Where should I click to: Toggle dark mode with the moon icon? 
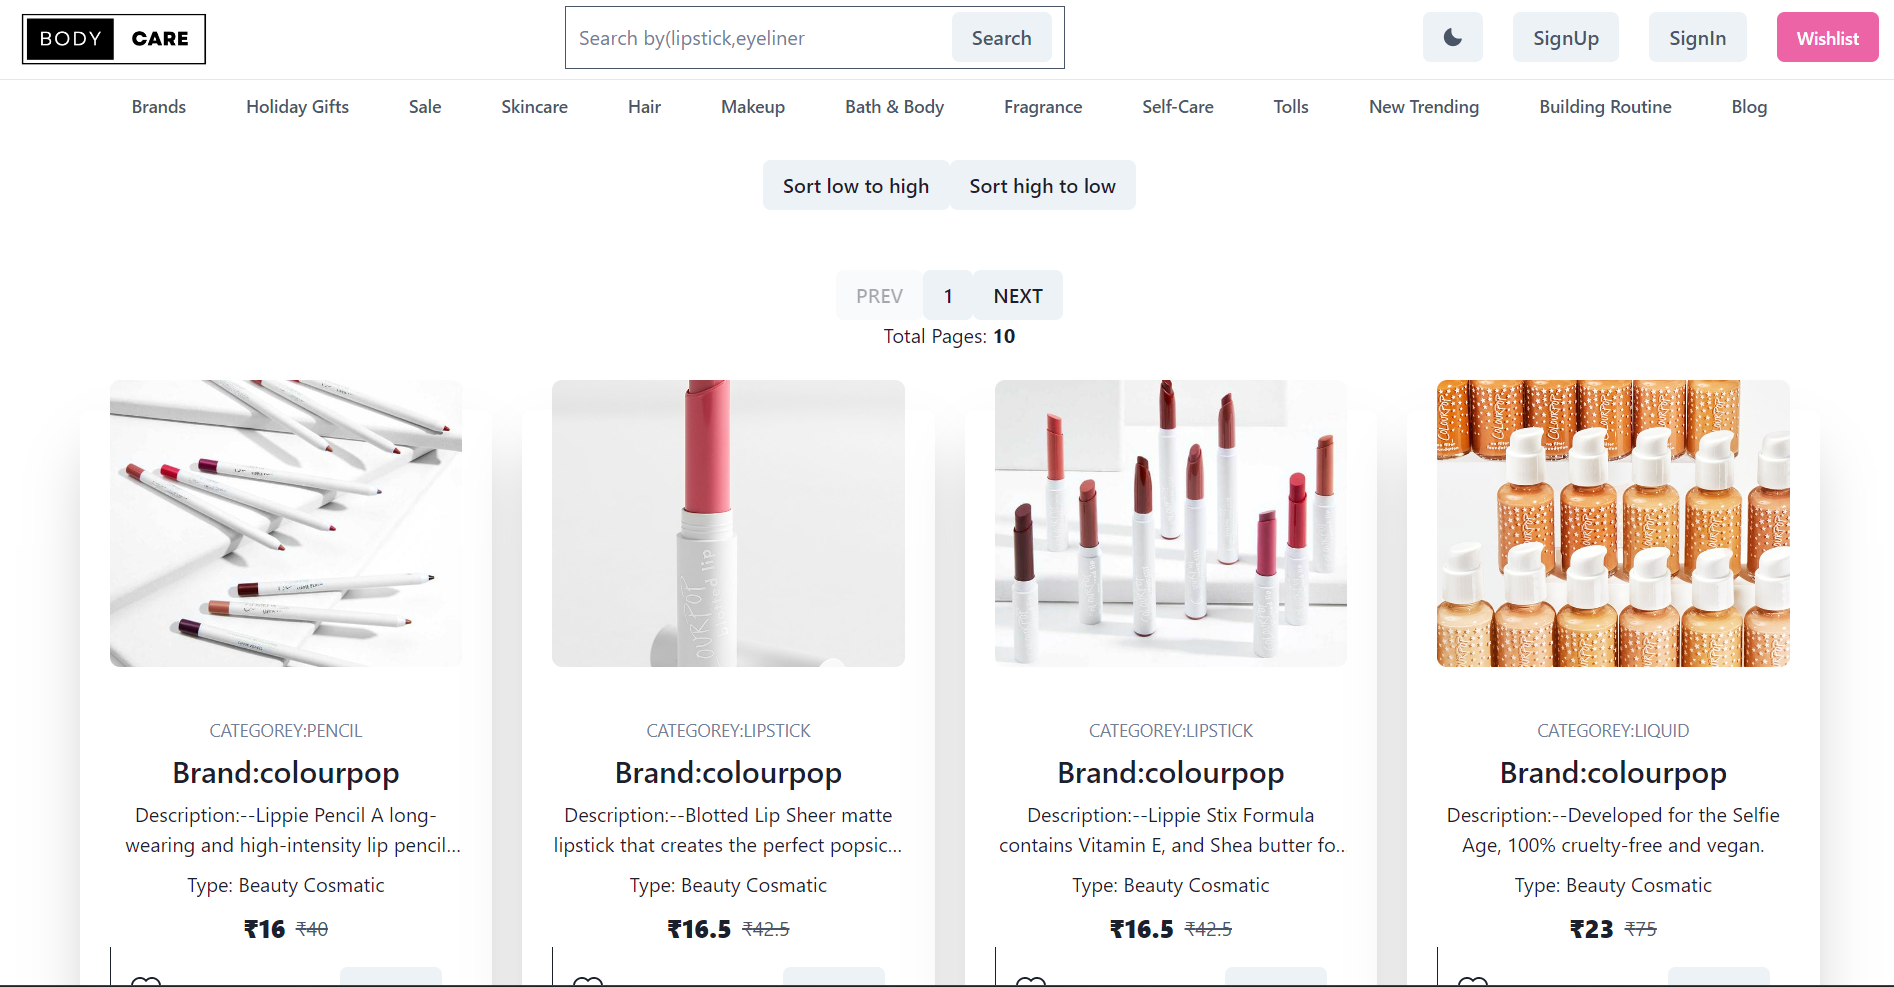pos(1452,37)
